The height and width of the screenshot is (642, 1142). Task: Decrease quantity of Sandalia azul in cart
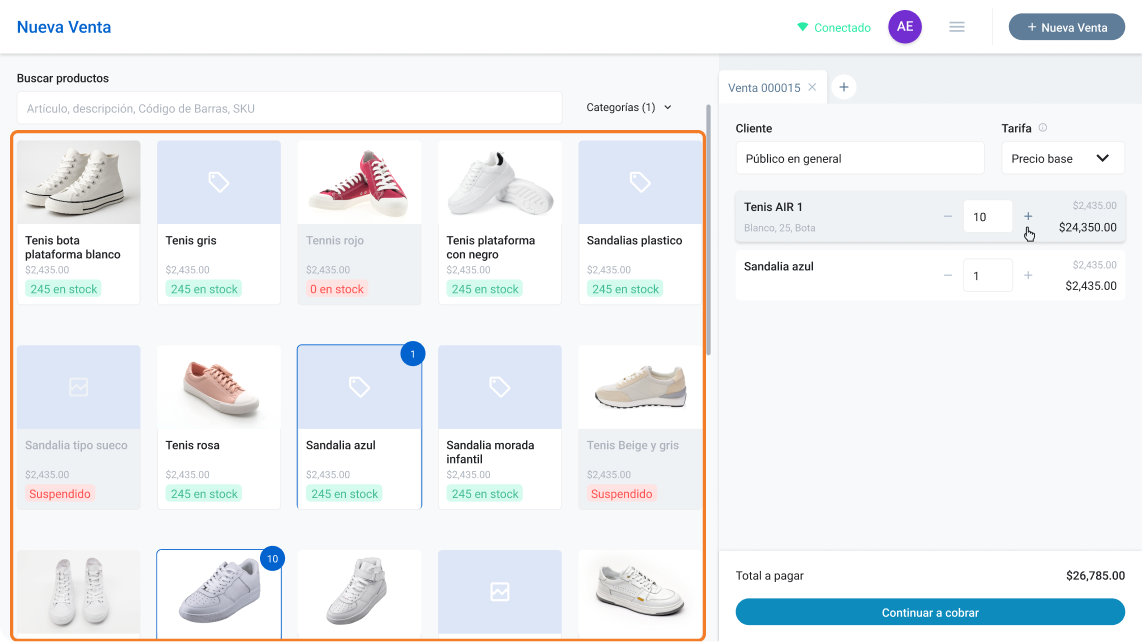948,275
